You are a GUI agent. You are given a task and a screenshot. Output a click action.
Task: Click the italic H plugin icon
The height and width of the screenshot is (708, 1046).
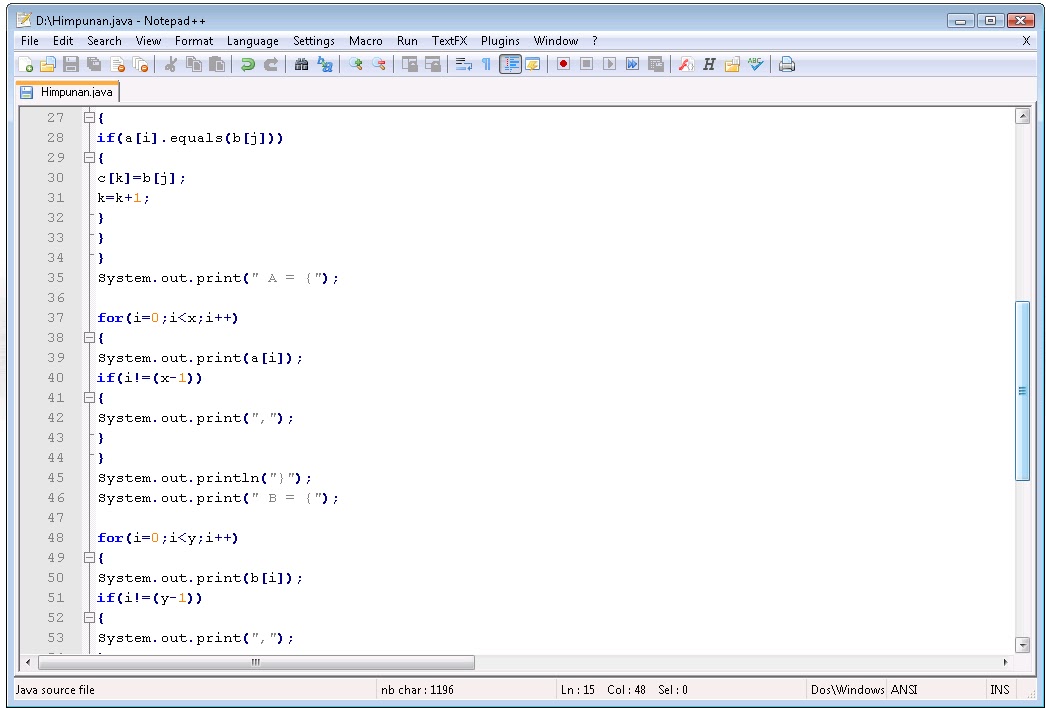[709, 64]
